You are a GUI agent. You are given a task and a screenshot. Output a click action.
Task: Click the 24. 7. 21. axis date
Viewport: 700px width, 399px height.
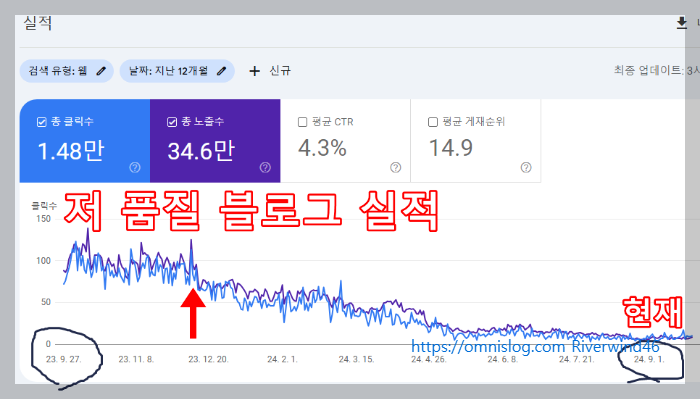click(x=576, y=359)
